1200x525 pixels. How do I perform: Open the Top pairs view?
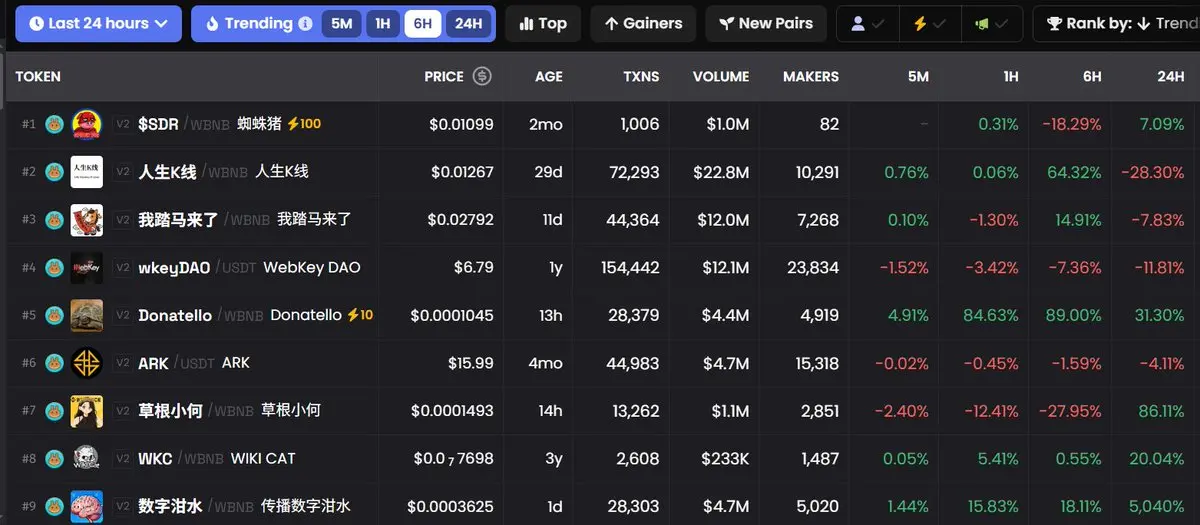(543, 23)
